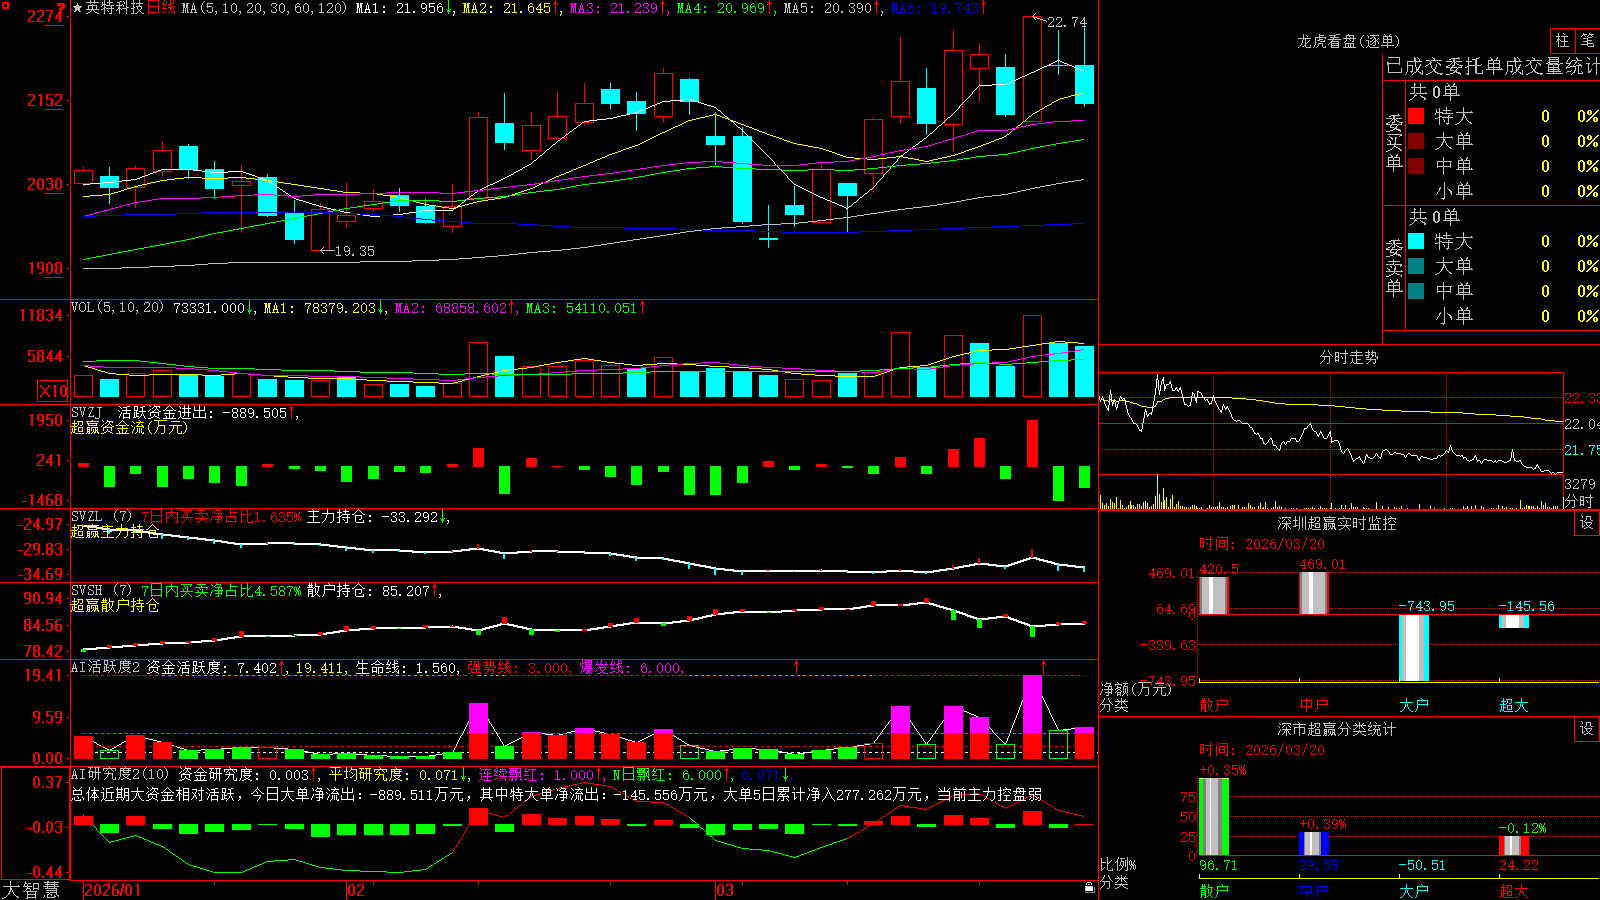Click the red 特大 buy-order legend square
This screenshot has width=1600, height=900.
pyautogui.click(x=1416, y=116)
